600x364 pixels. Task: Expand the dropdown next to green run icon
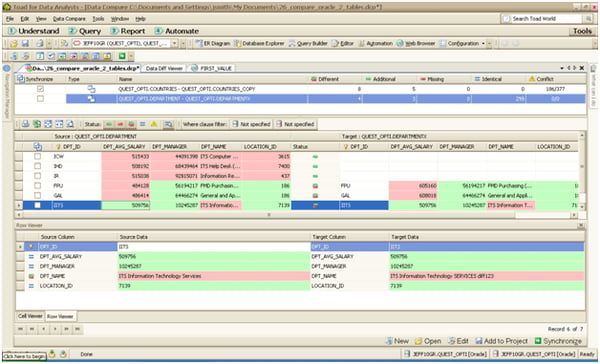pos(131,56)
